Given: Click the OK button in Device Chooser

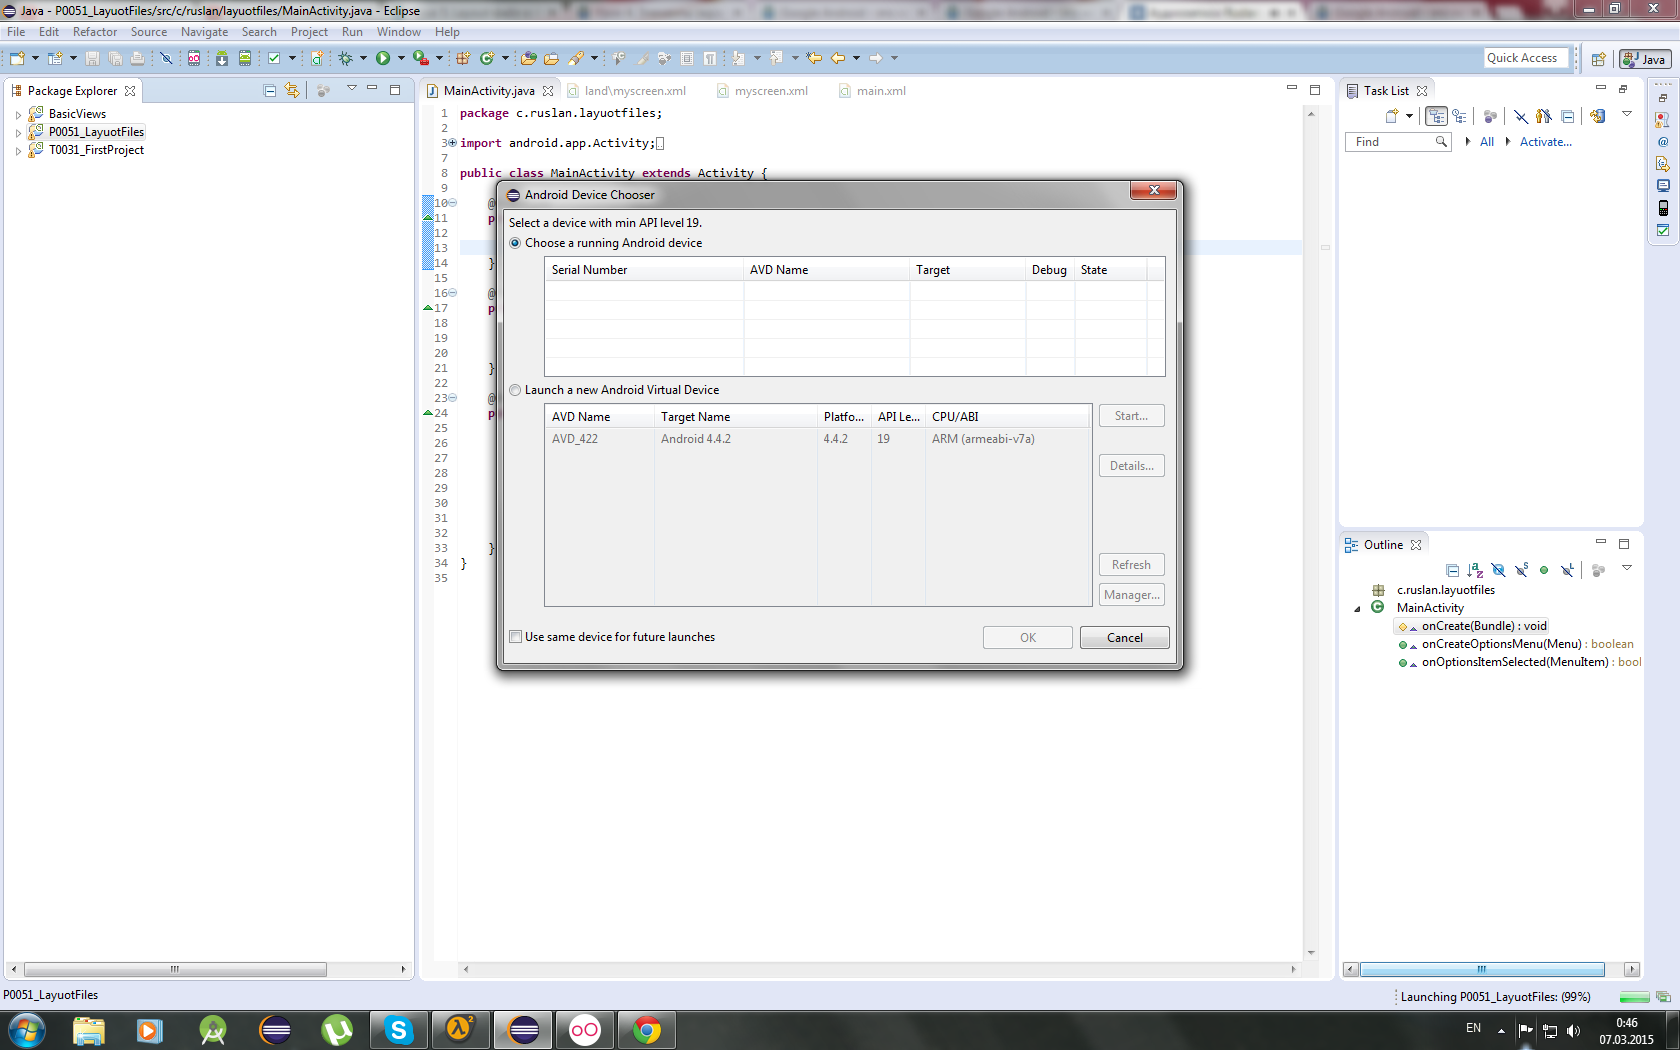Looking at the screenshot, I should (1028, 638).
